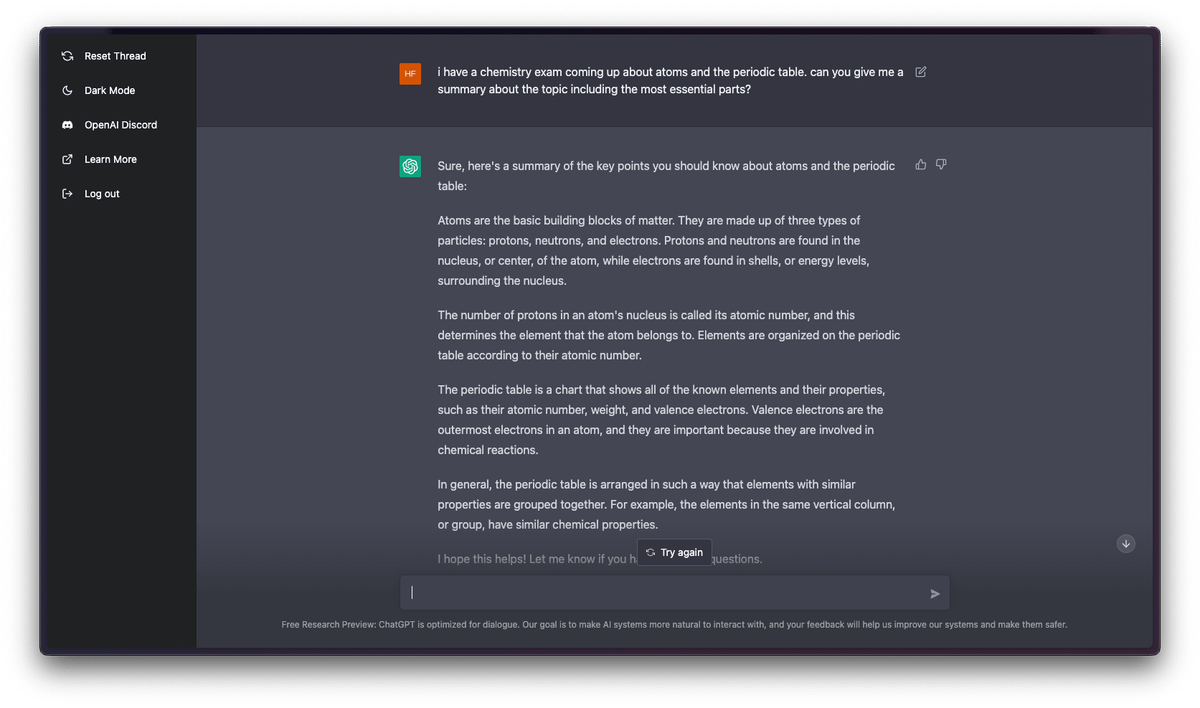The image size is (1200, 708).
Task: Edit the chemistry exam prompt message
Action: [x=921, y=72]
